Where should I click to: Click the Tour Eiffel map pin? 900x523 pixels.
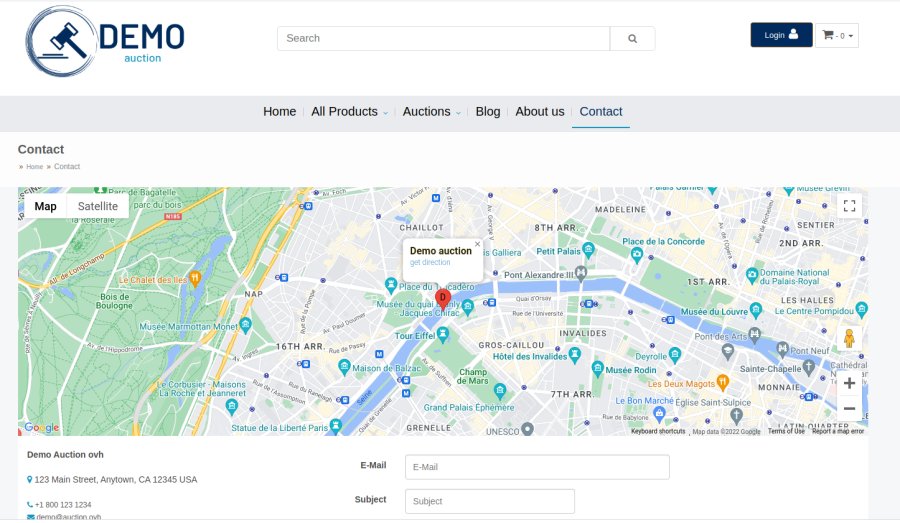[443, 336]
